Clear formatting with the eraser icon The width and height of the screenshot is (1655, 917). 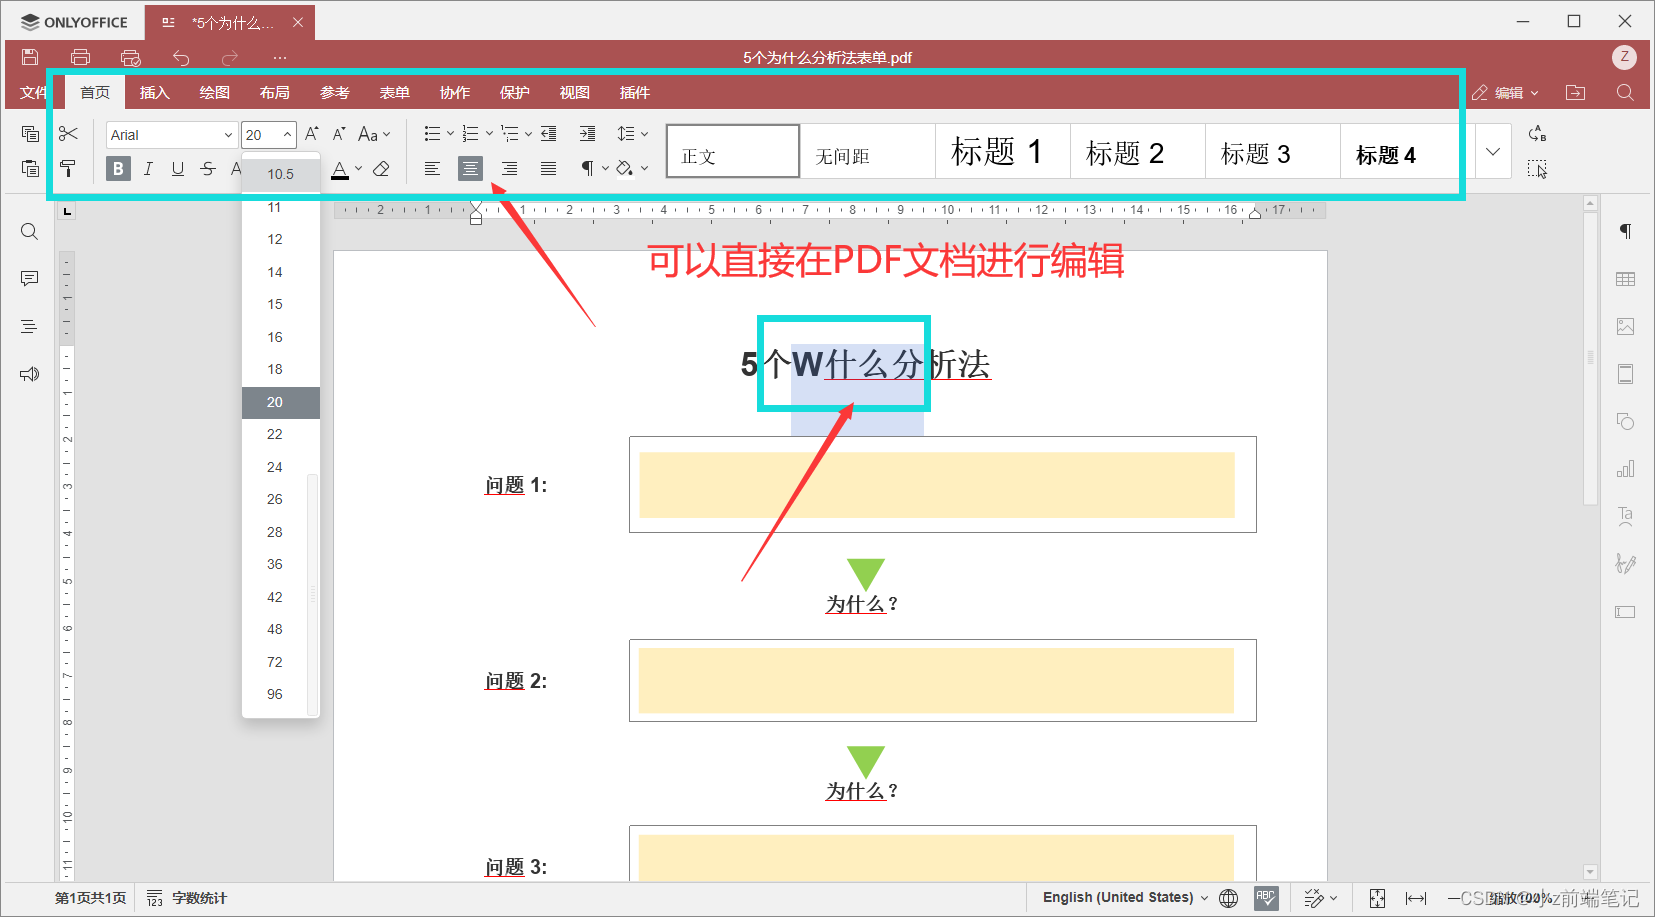(x=381, y=169)
